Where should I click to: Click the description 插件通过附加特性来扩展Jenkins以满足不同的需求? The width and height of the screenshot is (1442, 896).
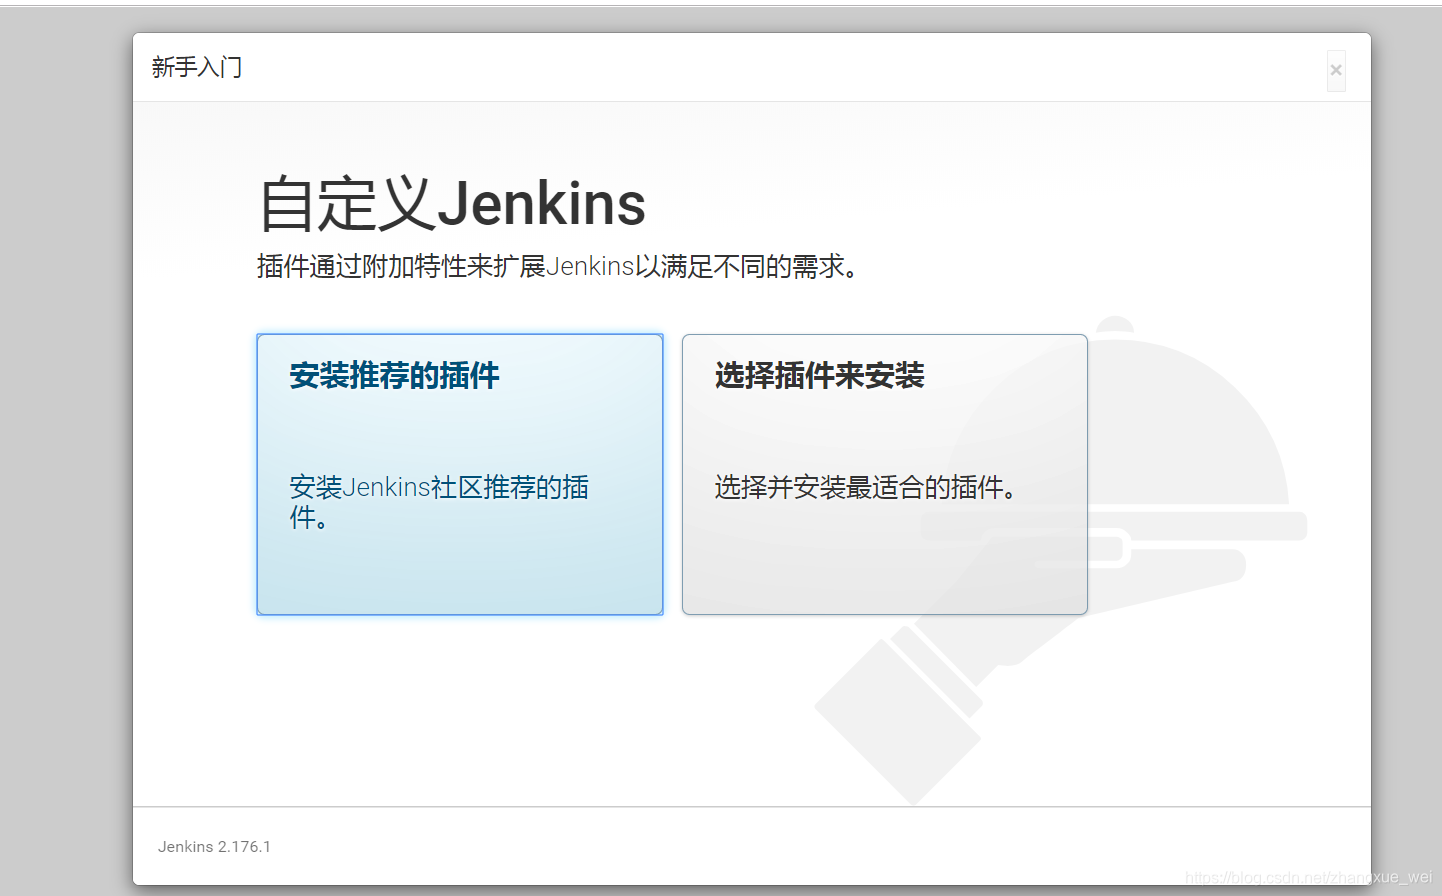558,267
